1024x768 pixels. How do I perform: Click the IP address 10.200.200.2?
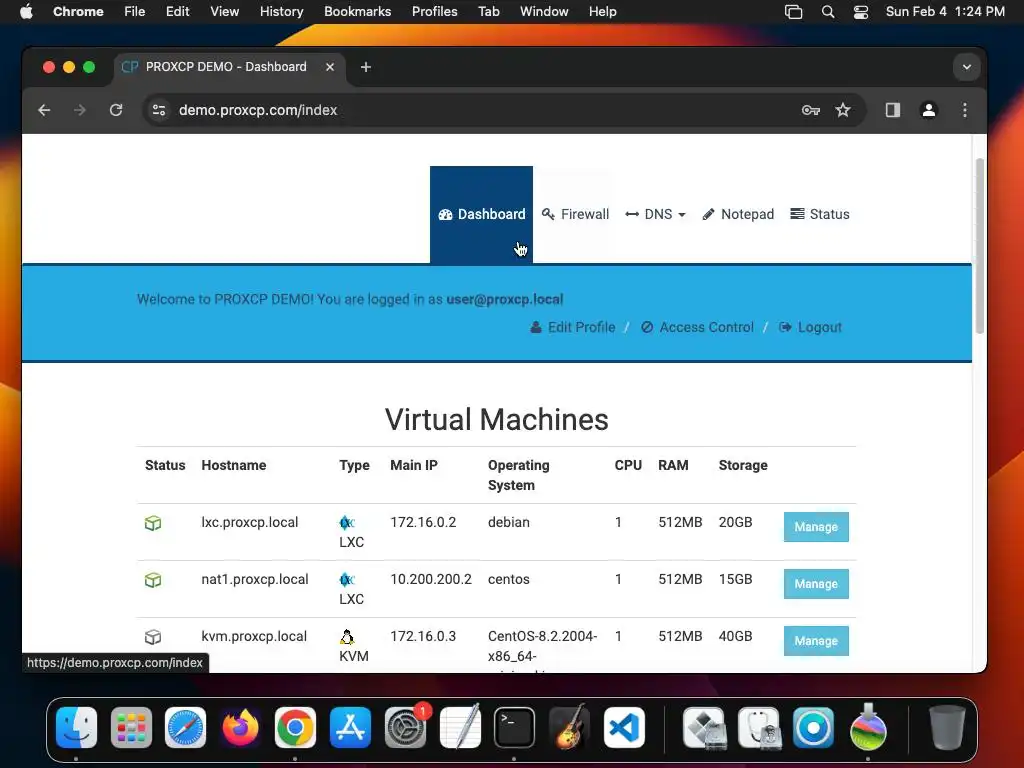click(431, 579)
